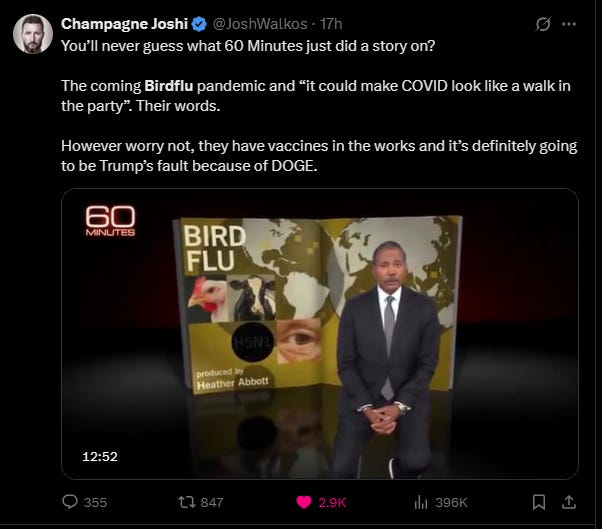The width and height of the screenshot is (602, 529).
Task: Open the @JoshWalkos handle link
Action: pyautogui.click(x=260, y=24)
